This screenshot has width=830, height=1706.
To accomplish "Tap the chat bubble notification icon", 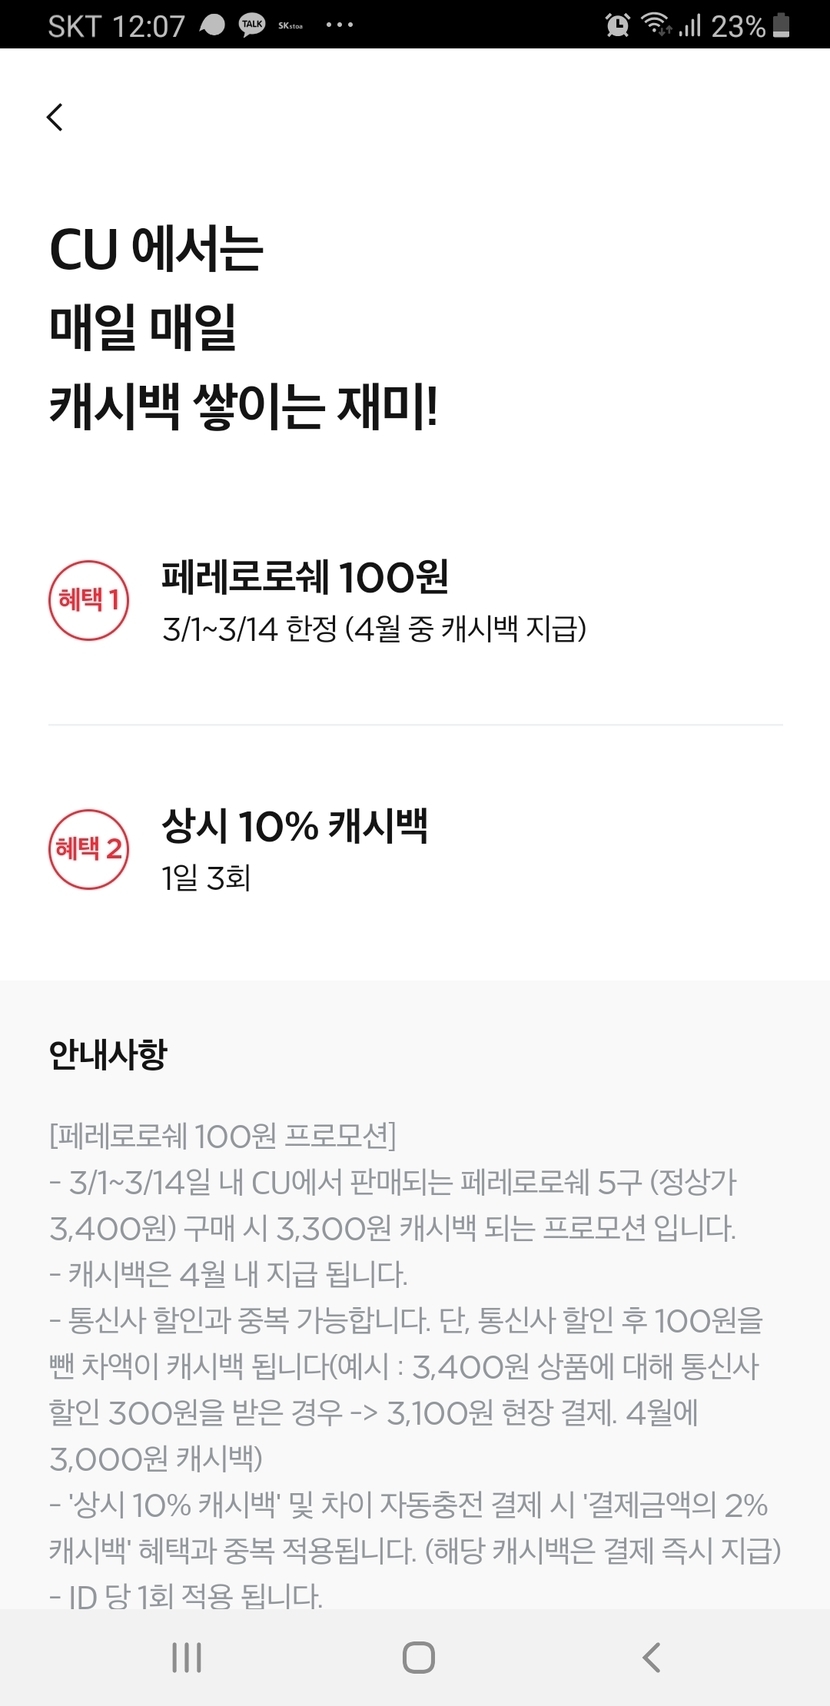I will (x=212, y=25).
